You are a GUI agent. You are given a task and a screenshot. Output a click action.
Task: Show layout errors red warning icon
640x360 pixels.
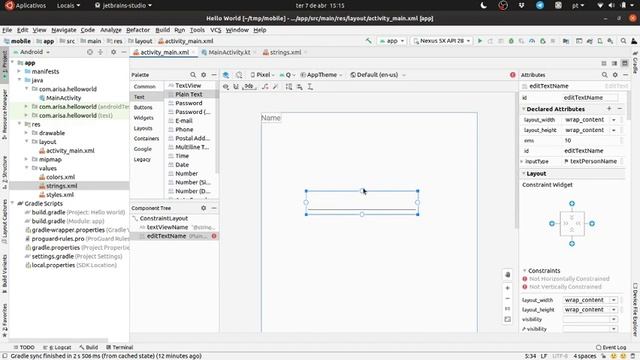click(513, 75)
